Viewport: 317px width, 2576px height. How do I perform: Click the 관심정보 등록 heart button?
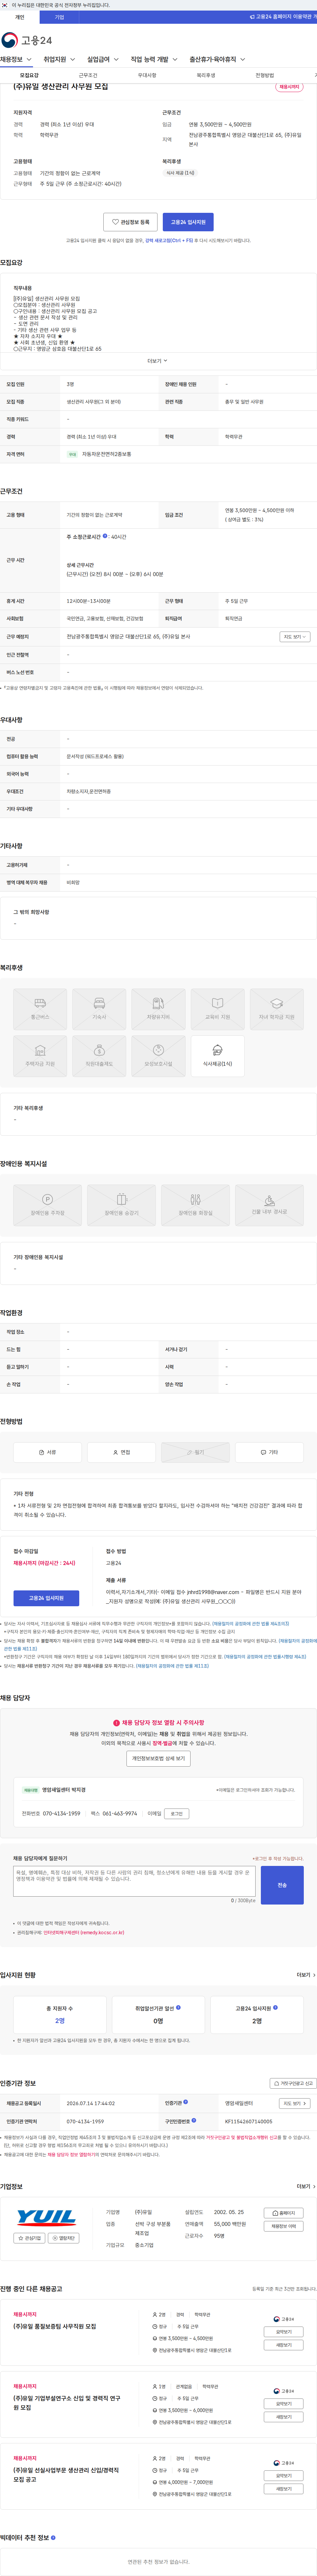[130, 222]
